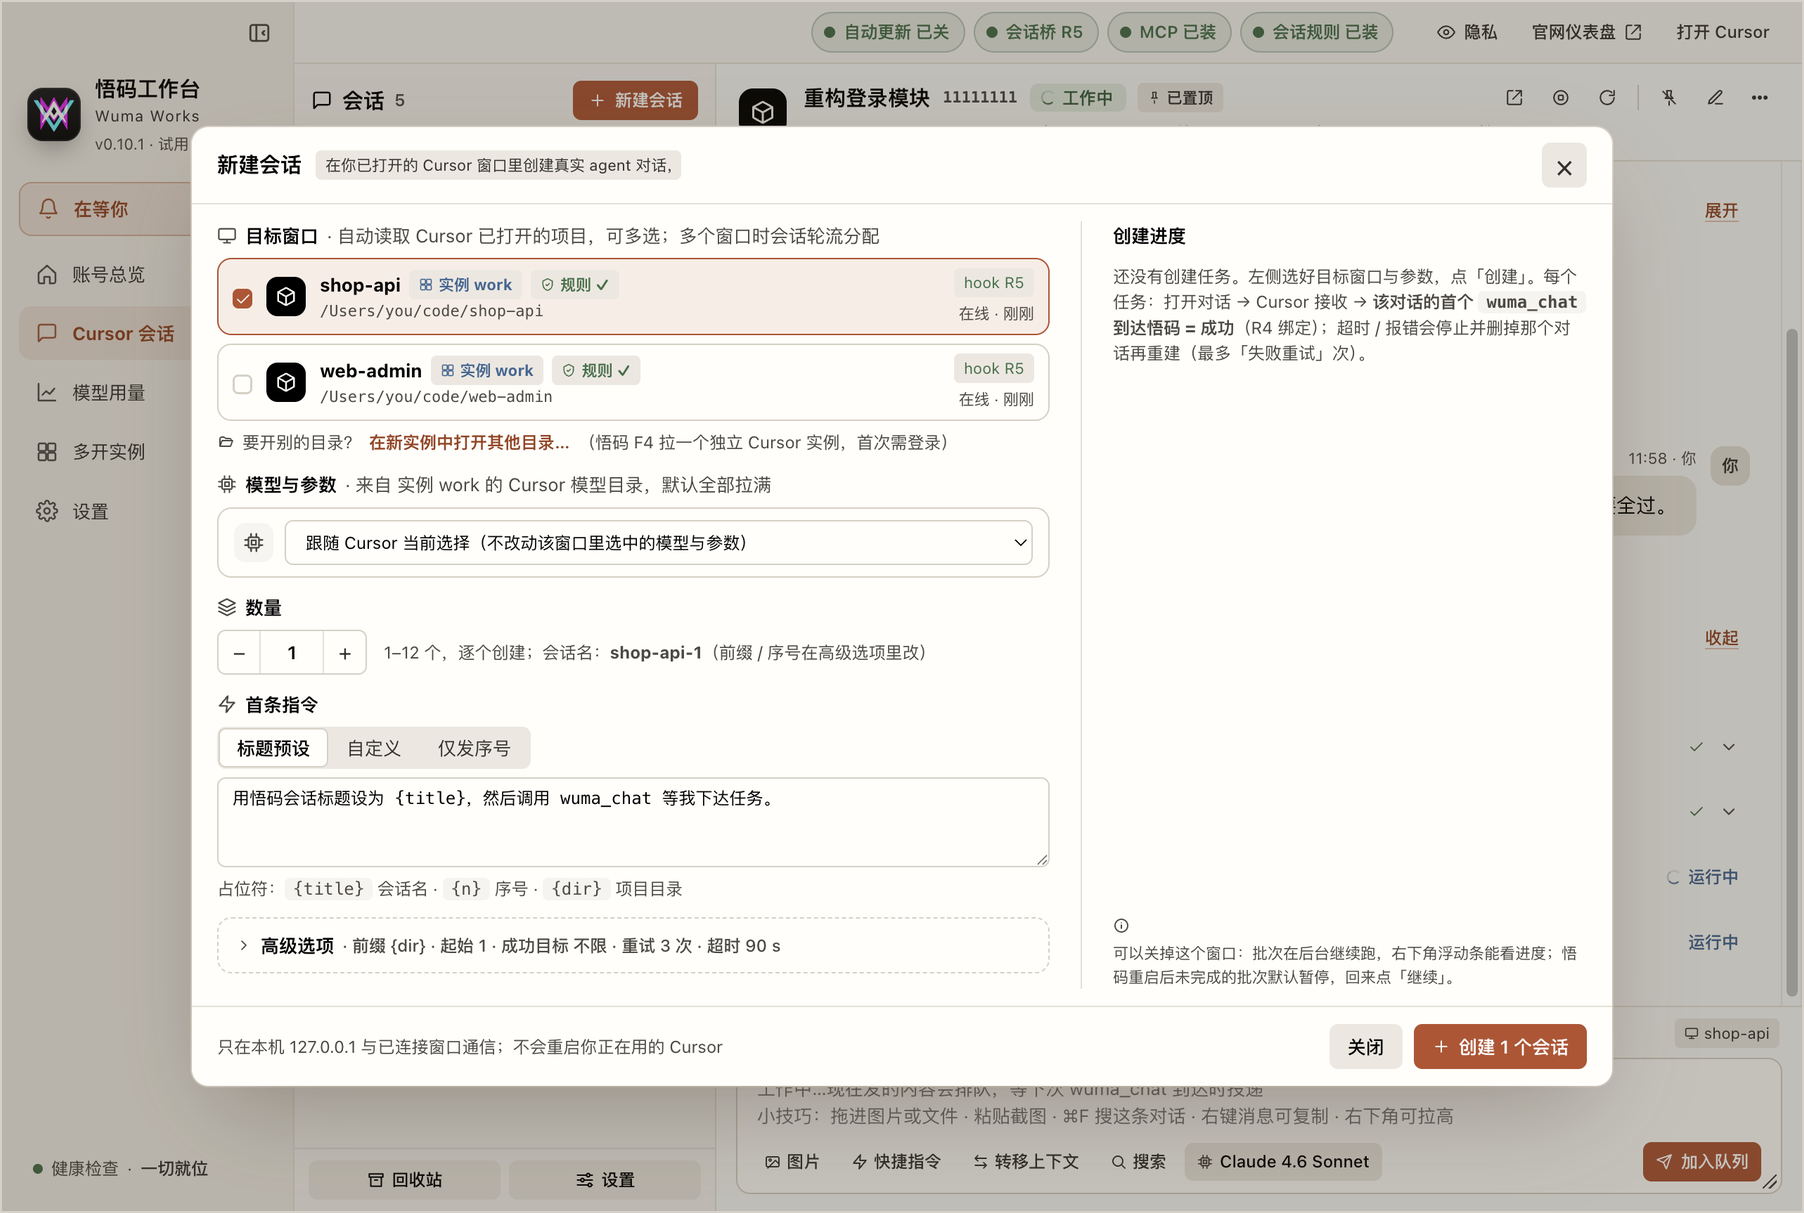The image size is (1804, 1213).
Task: Select Cursor 会话 sidebar item
Action: (105, 333)
